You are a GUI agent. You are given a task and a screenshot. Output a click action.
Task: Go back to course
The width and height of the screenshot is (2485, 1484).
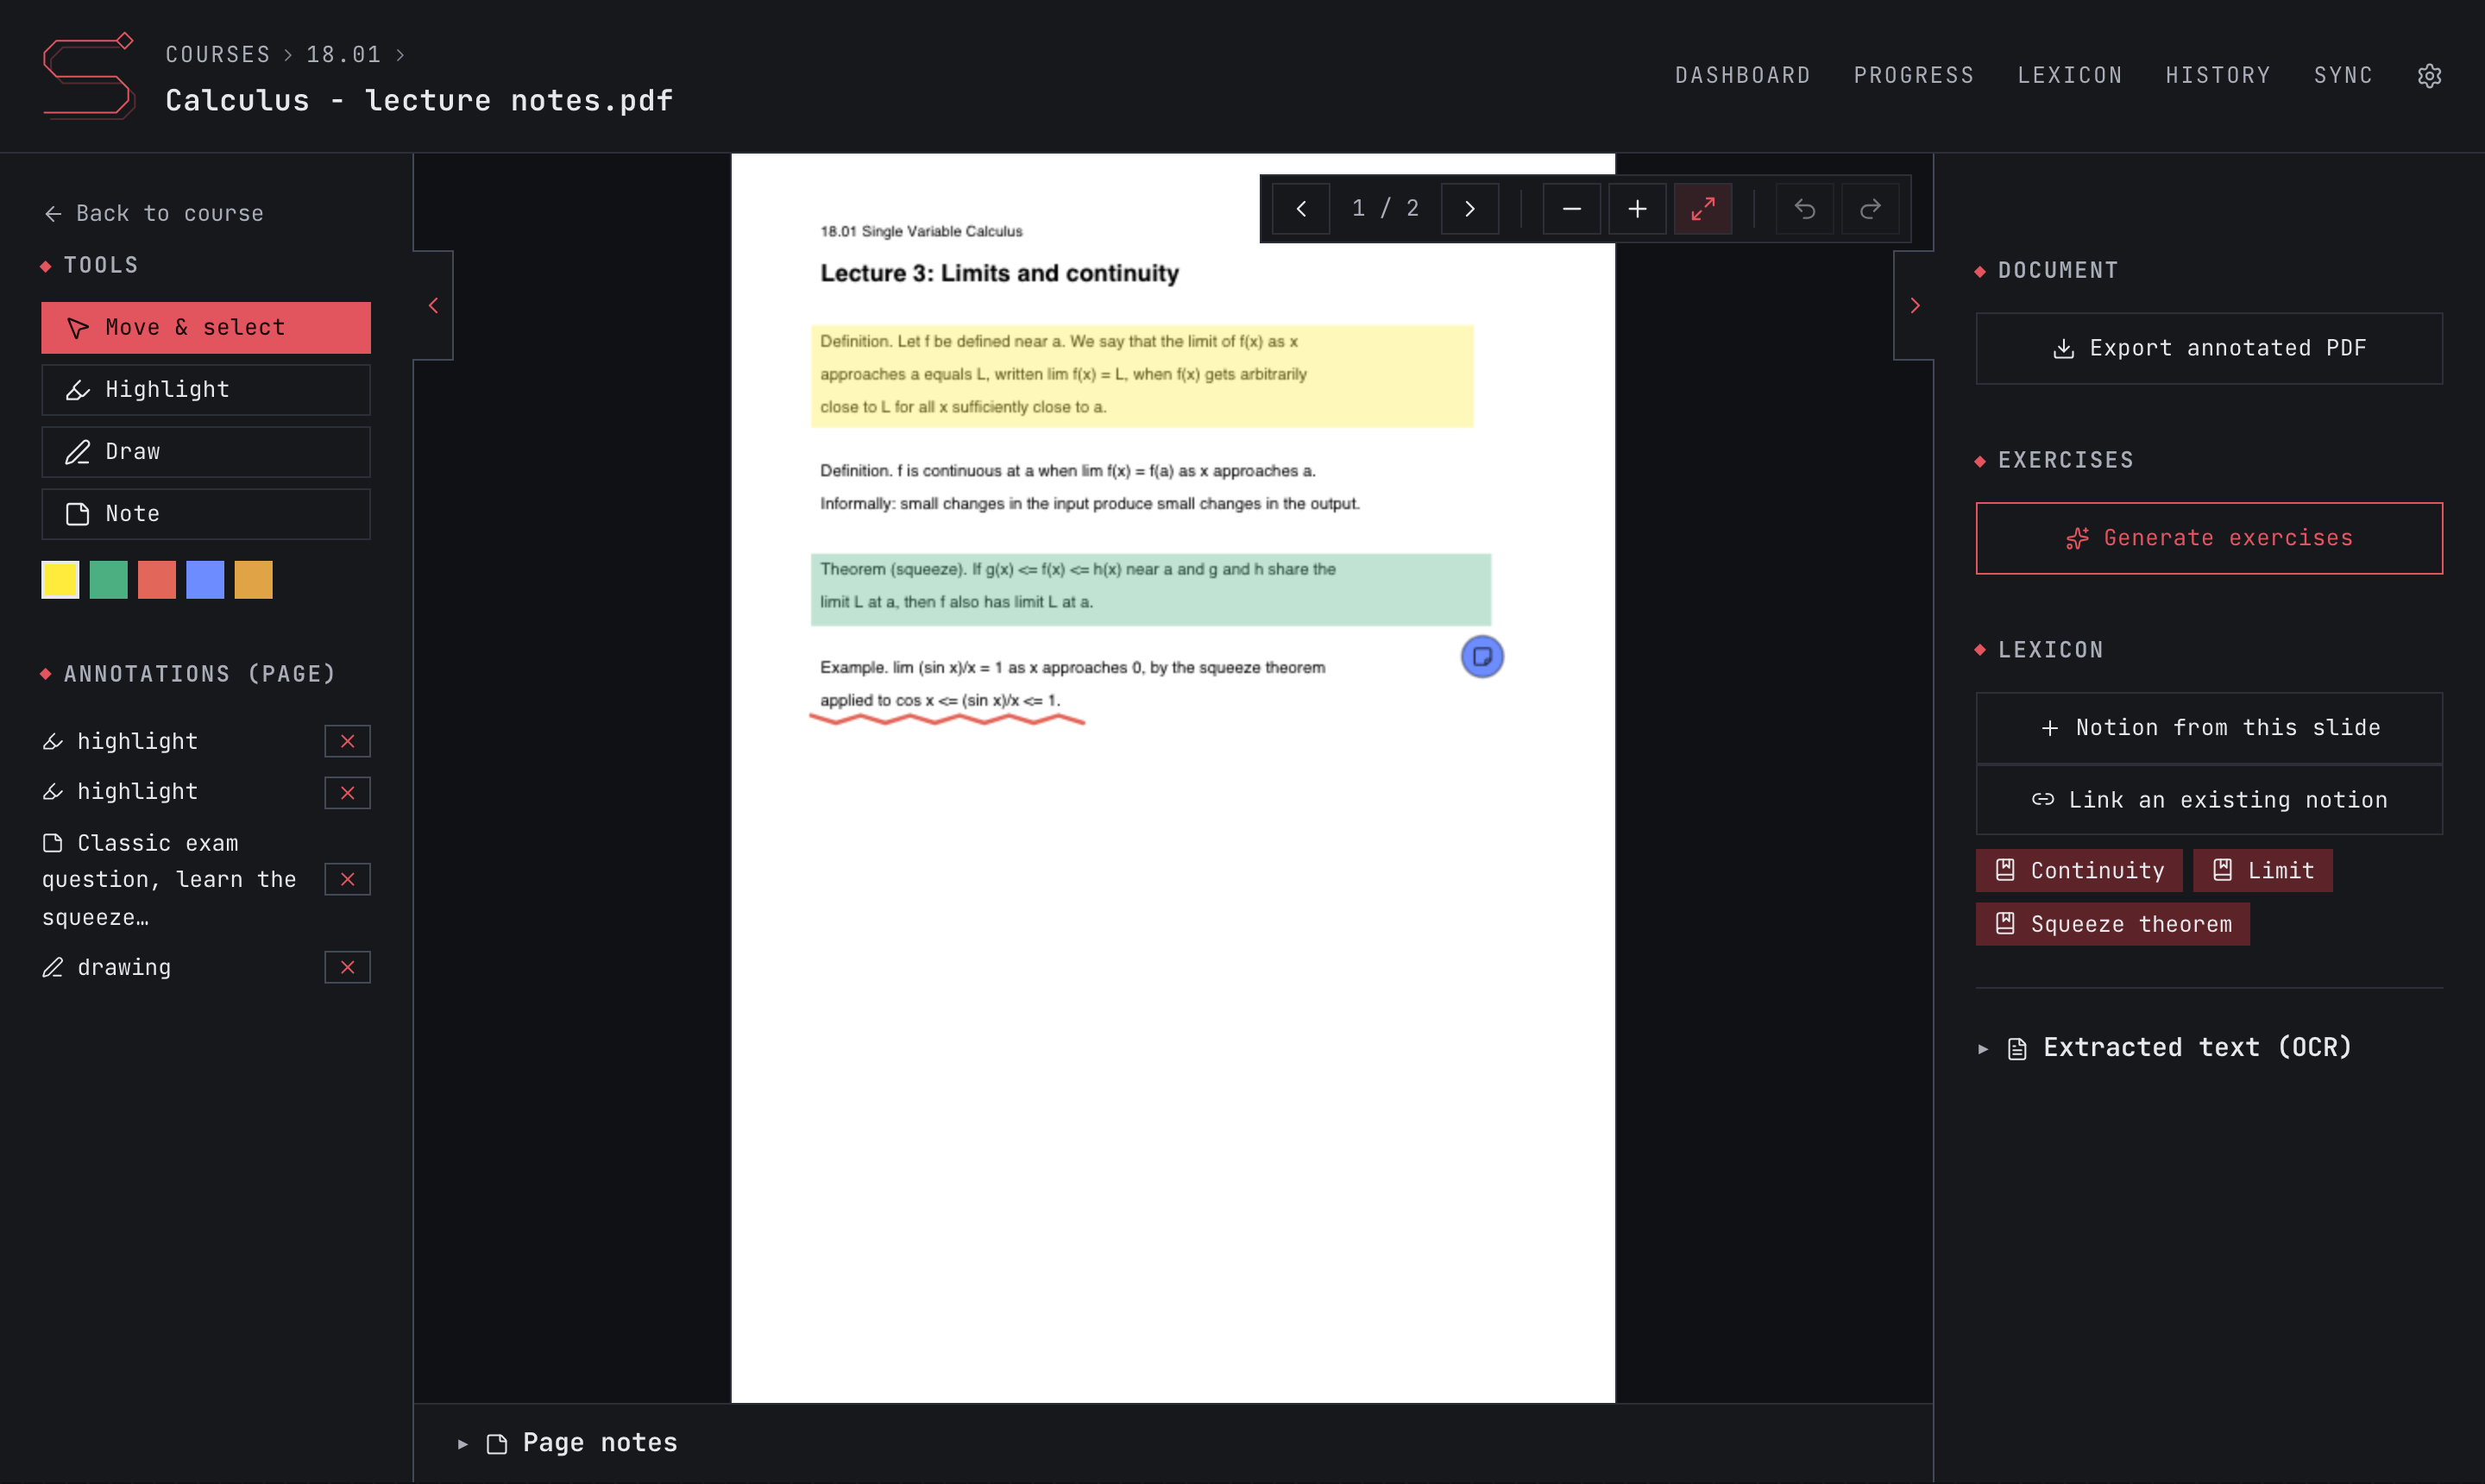click(x=153, y=213)
